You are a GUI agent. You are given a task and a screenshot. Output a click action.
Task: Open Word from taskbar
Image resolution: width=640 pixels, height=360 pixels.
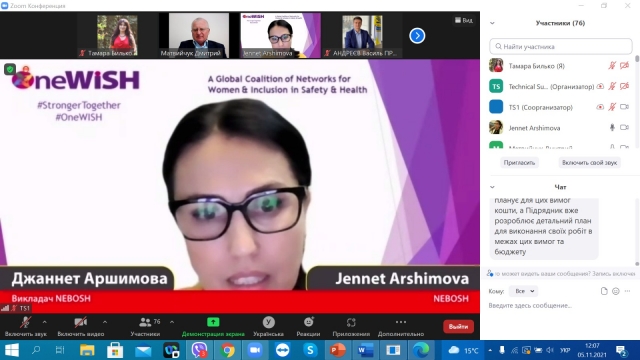point(366,350)
